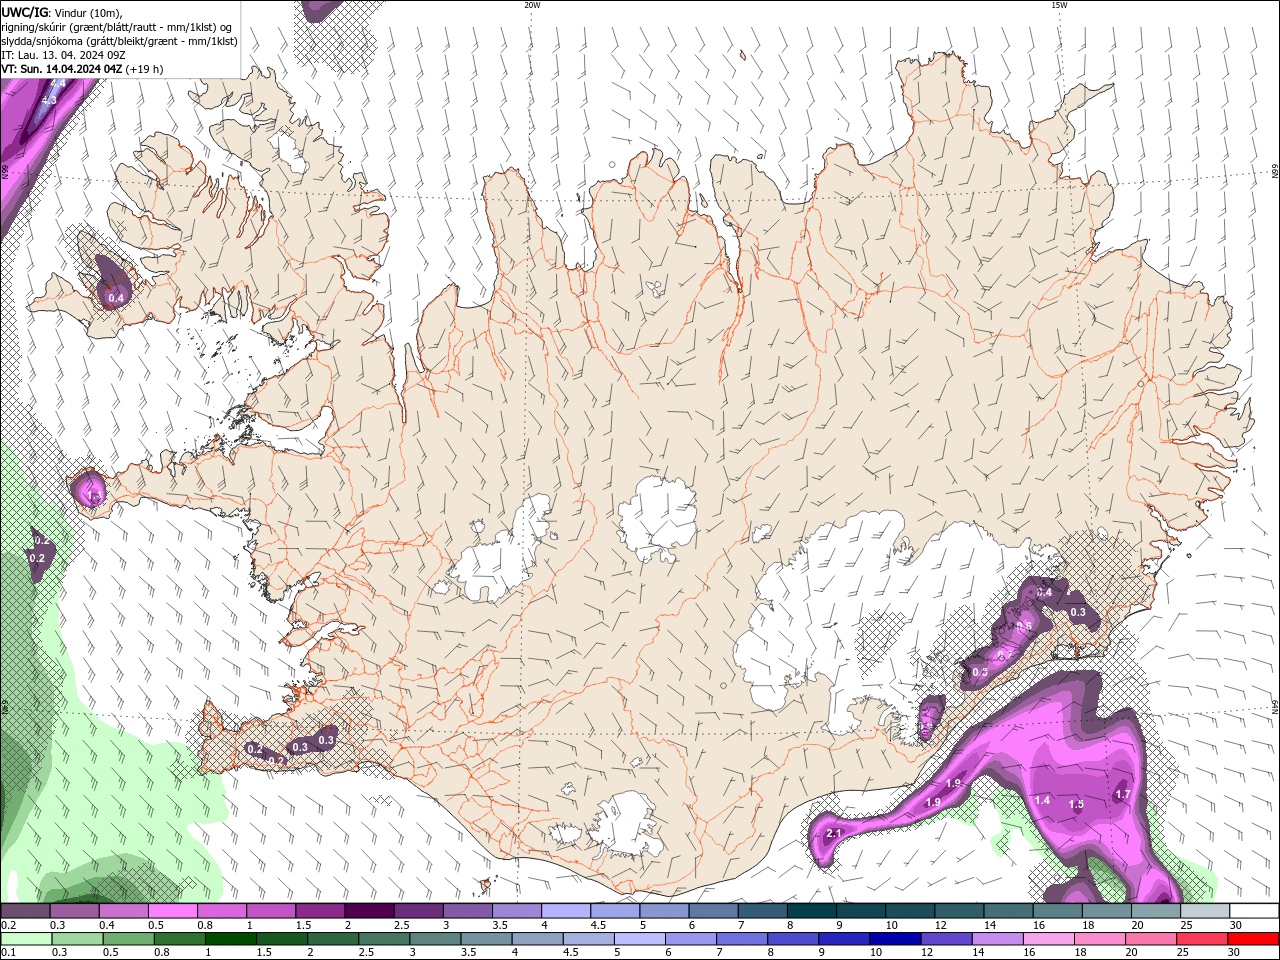This screenshot has height=960, width=1280.
Task: Click the 0.4 value over the Westfjords
Action: click(116, 297)
